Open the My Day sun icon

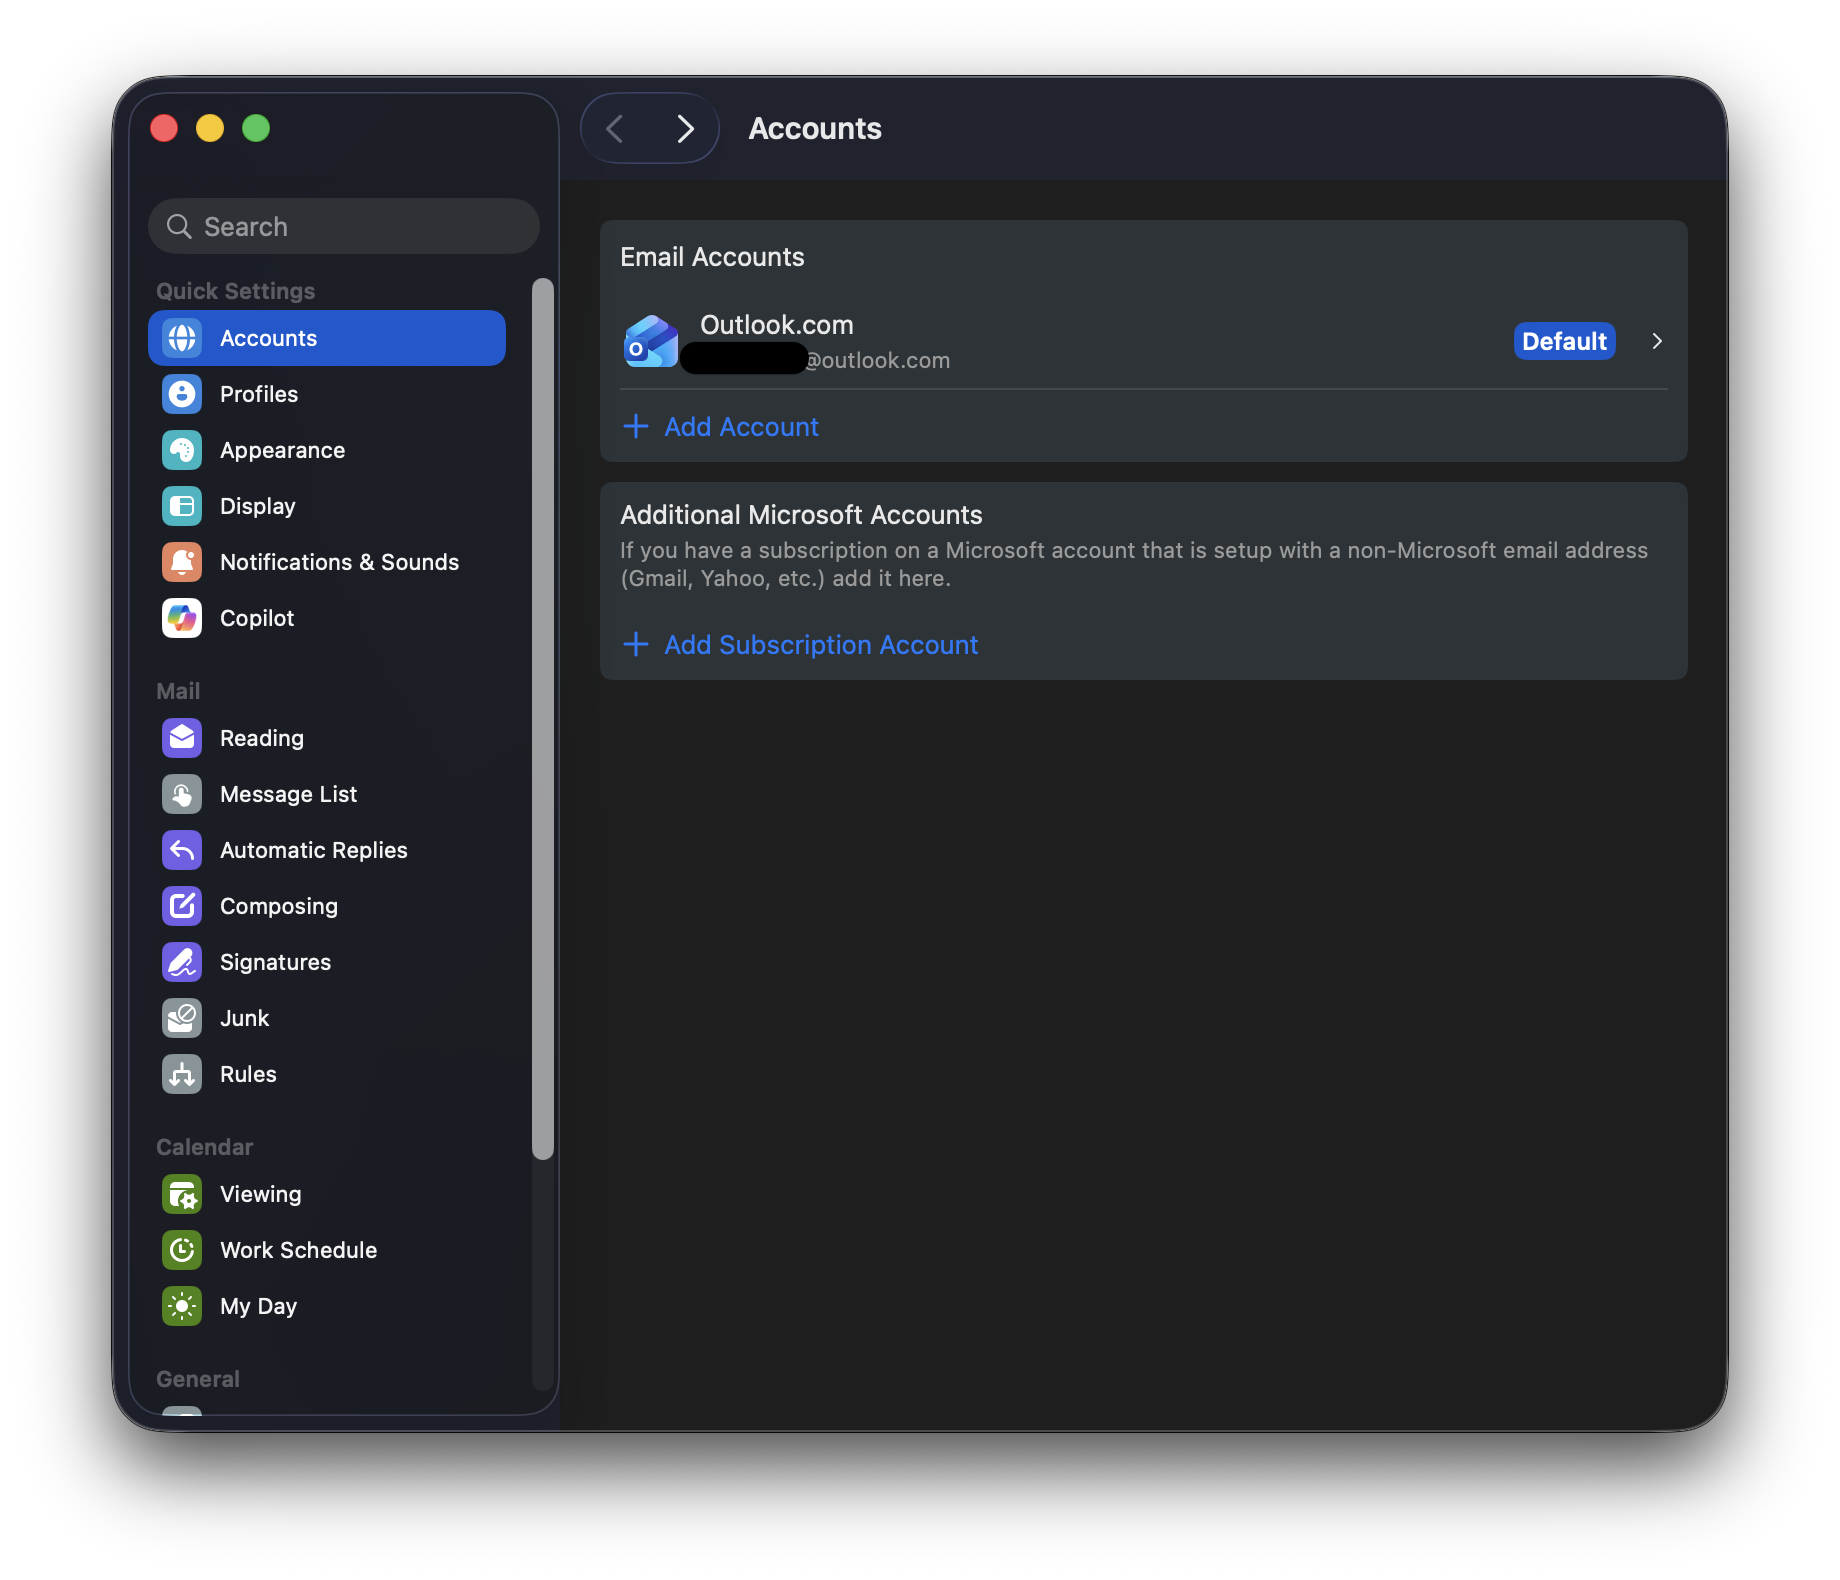(x=182, y=1306)
